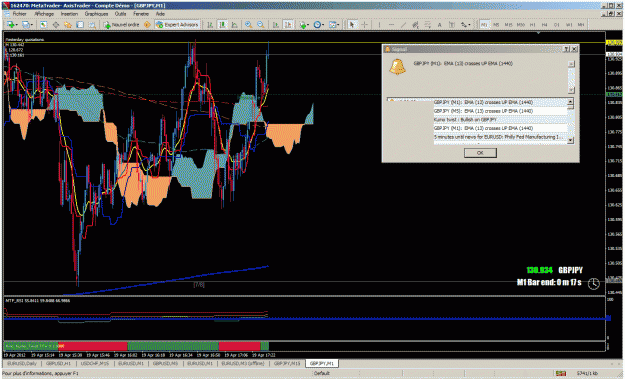Open the arrows objects dropdown

point(465,25)
